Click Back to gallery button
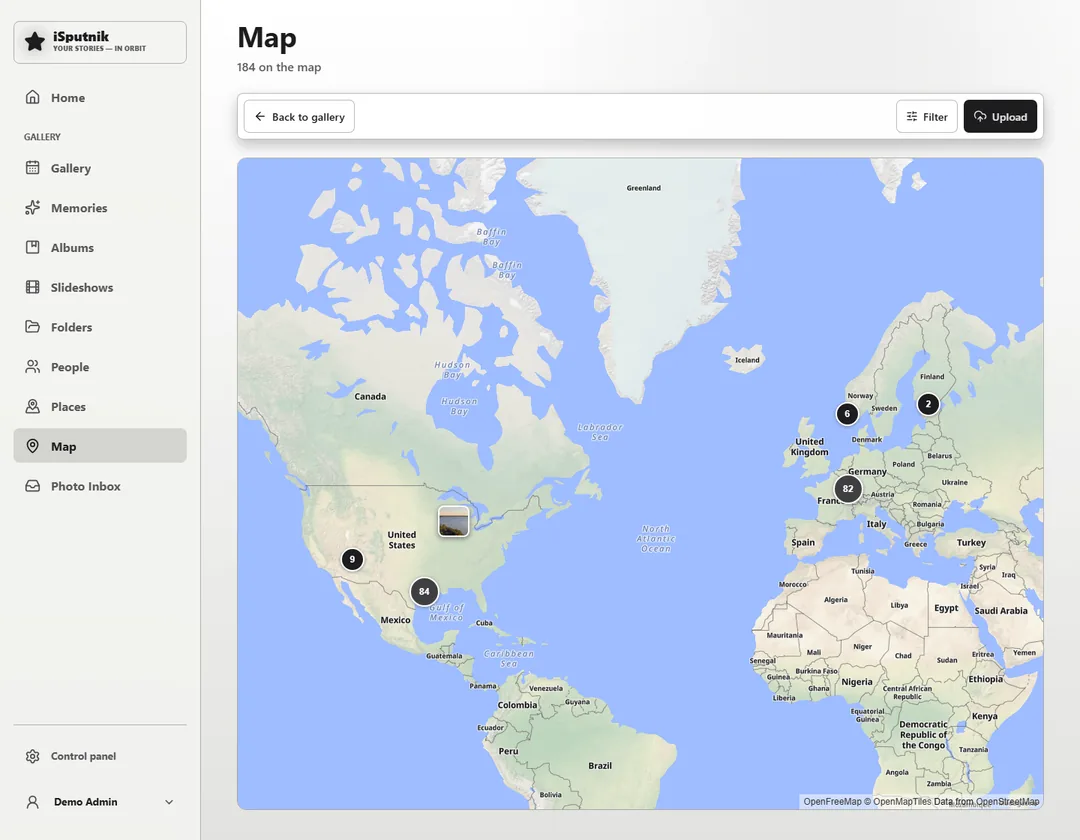The width and height of the screenshot is (1080, 840). [299, 116]
